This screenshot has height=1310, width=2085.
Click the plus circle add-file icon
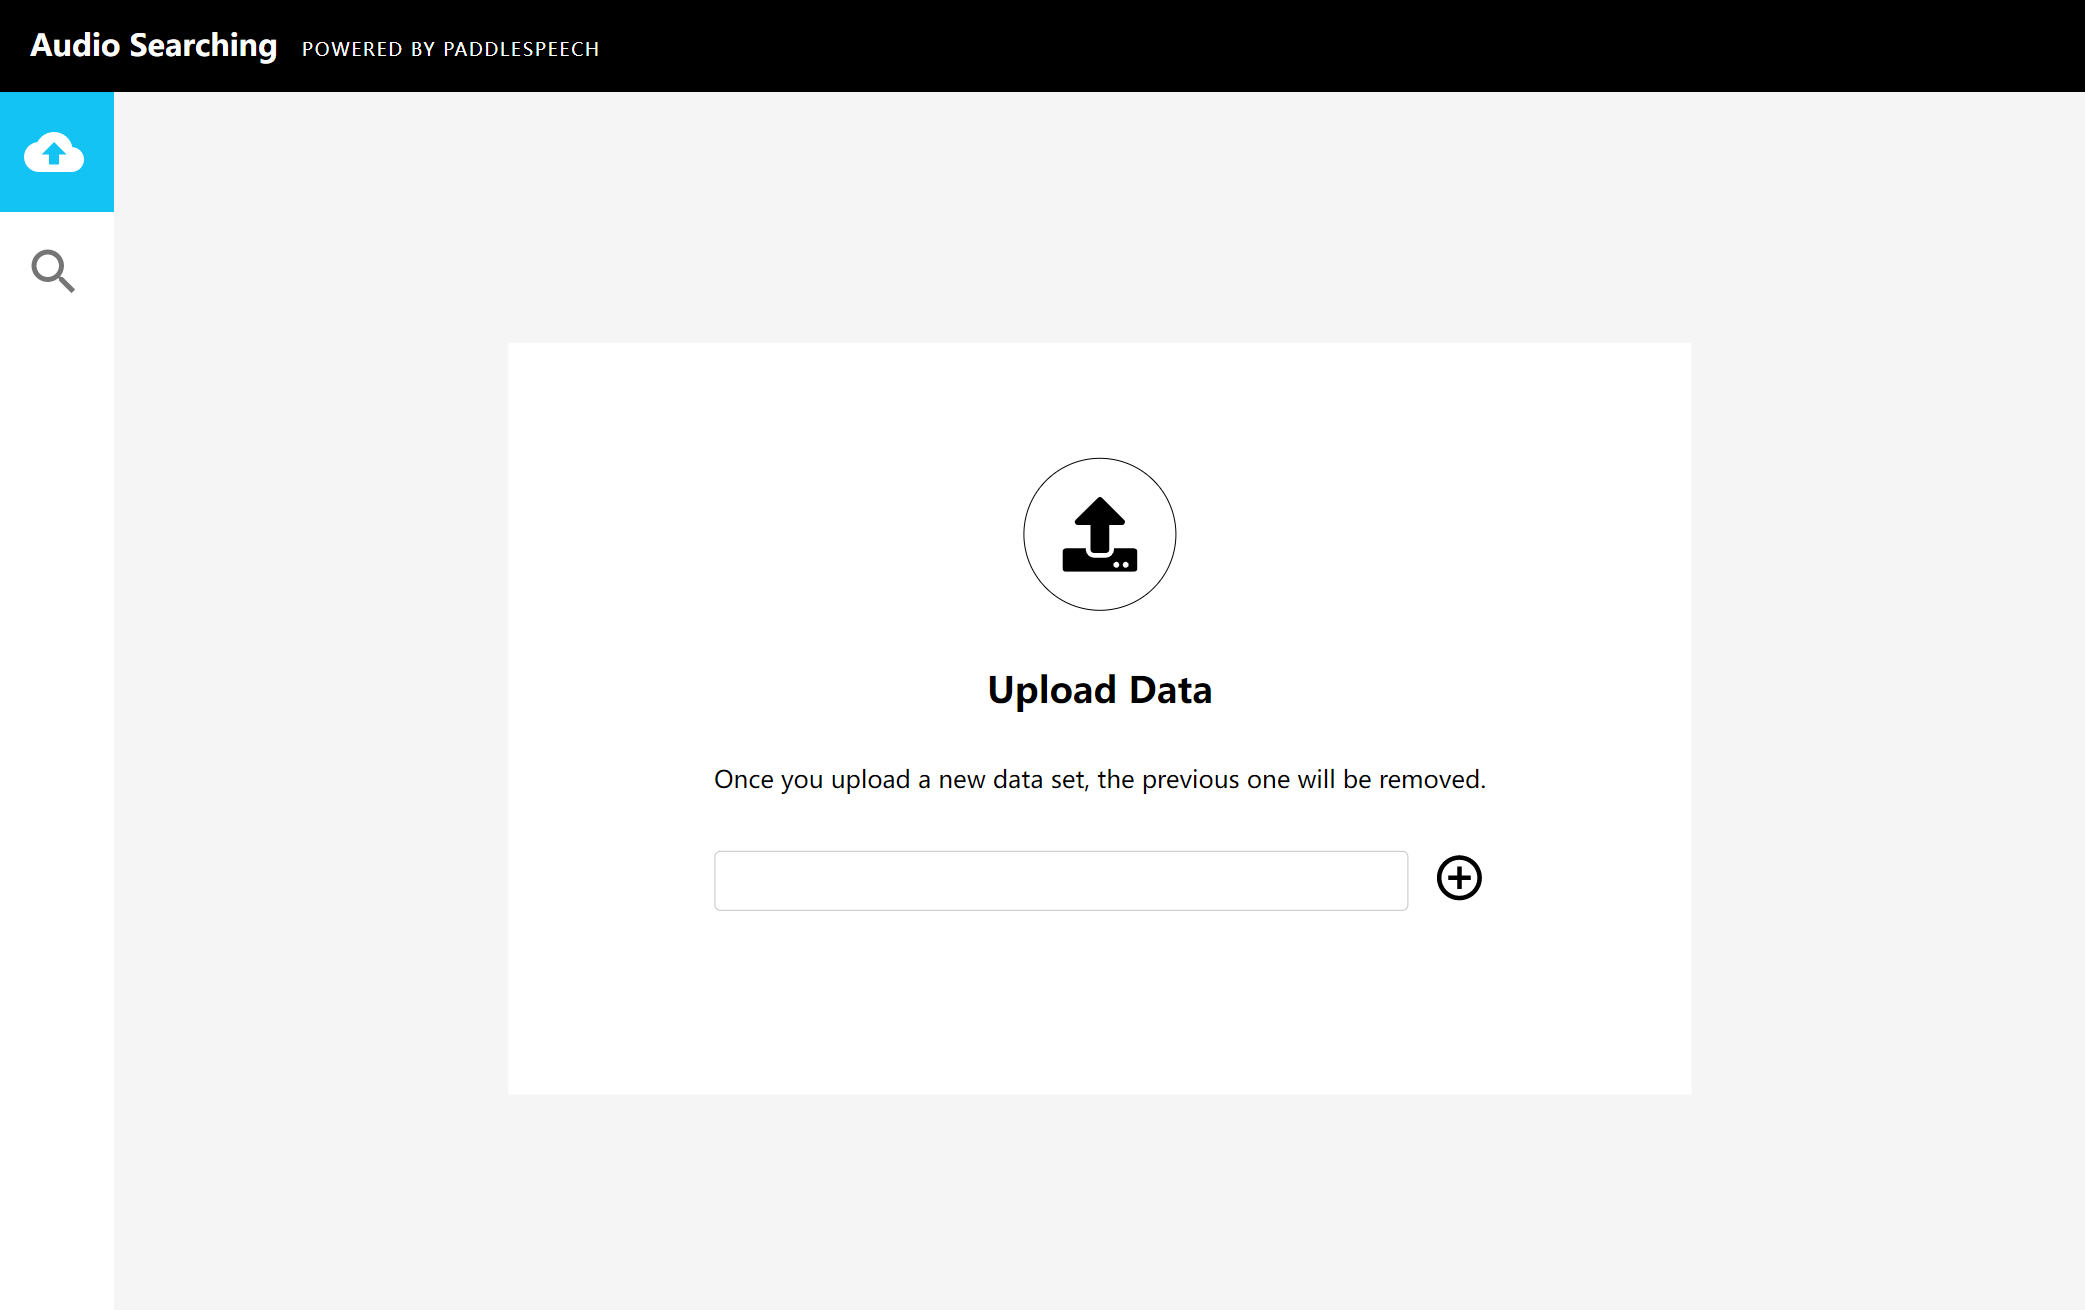tap(1459, 878)
